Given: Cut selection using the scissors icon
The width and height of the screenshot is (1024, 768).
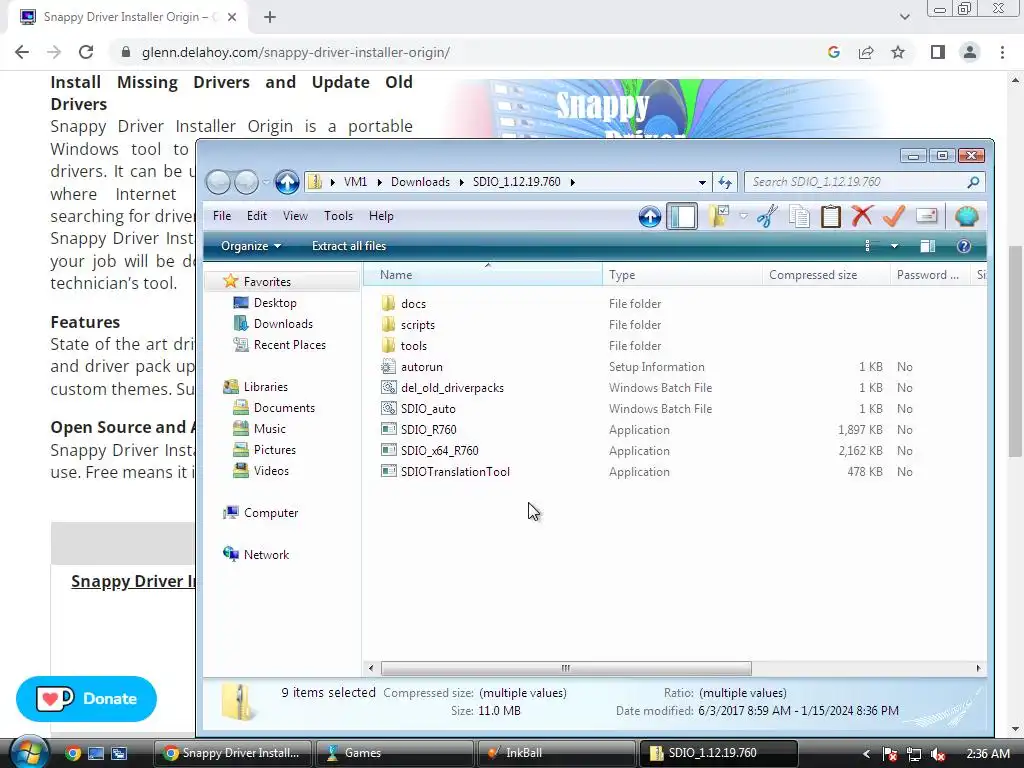Looking at the screenshot, I should click(767, 216).
